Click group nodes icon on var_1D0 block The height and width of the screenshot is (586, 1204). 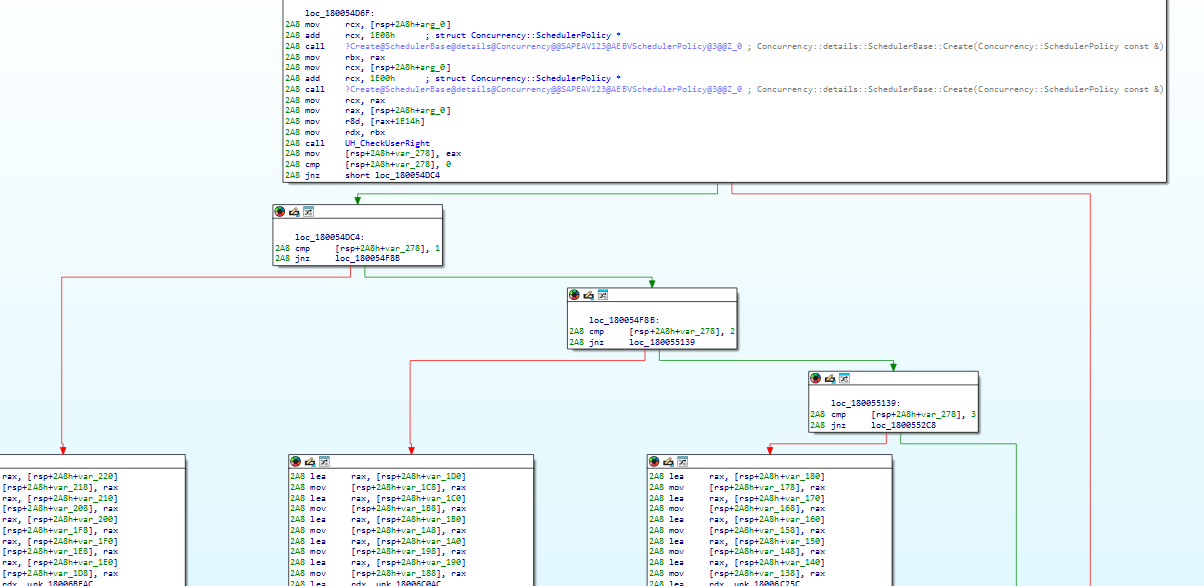point(325,461)
